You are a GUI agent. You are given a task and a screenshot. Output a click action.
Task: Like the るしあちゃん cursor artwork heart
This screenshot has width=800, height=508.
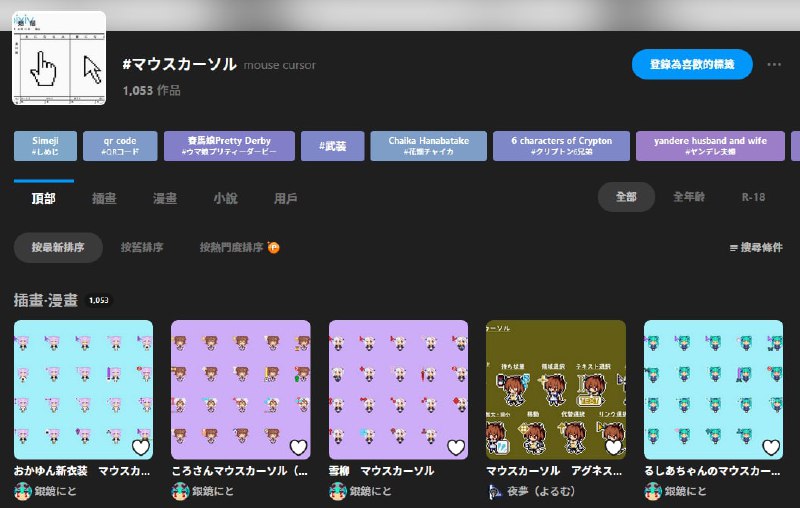tap(770, 447)
